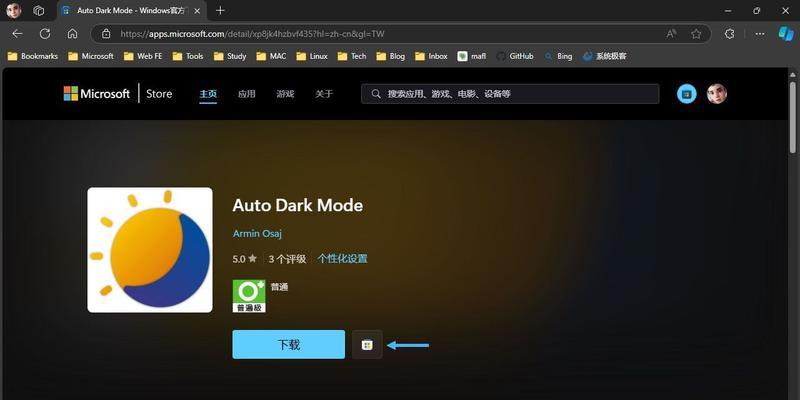The width and height of the screenshot is (800, 400).
Task: Open the Tools bookmarks folder
Action: 188,56
